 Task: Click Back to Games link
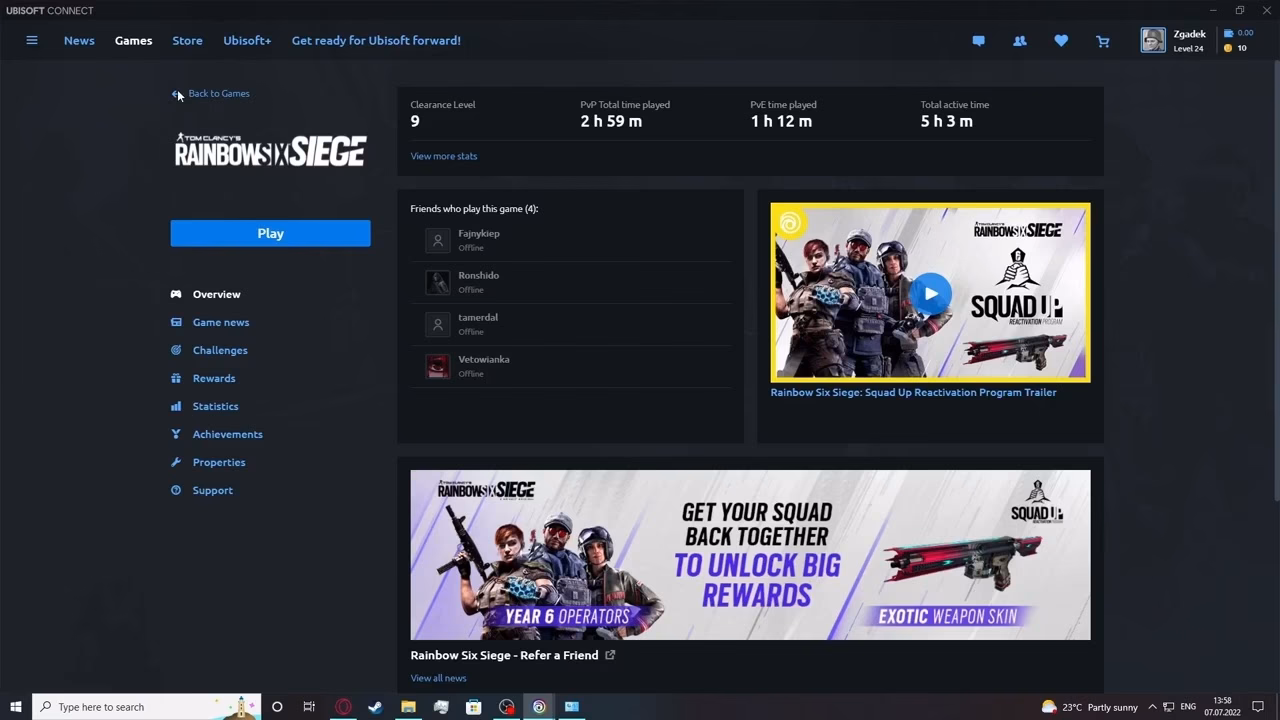click(219, 93)
